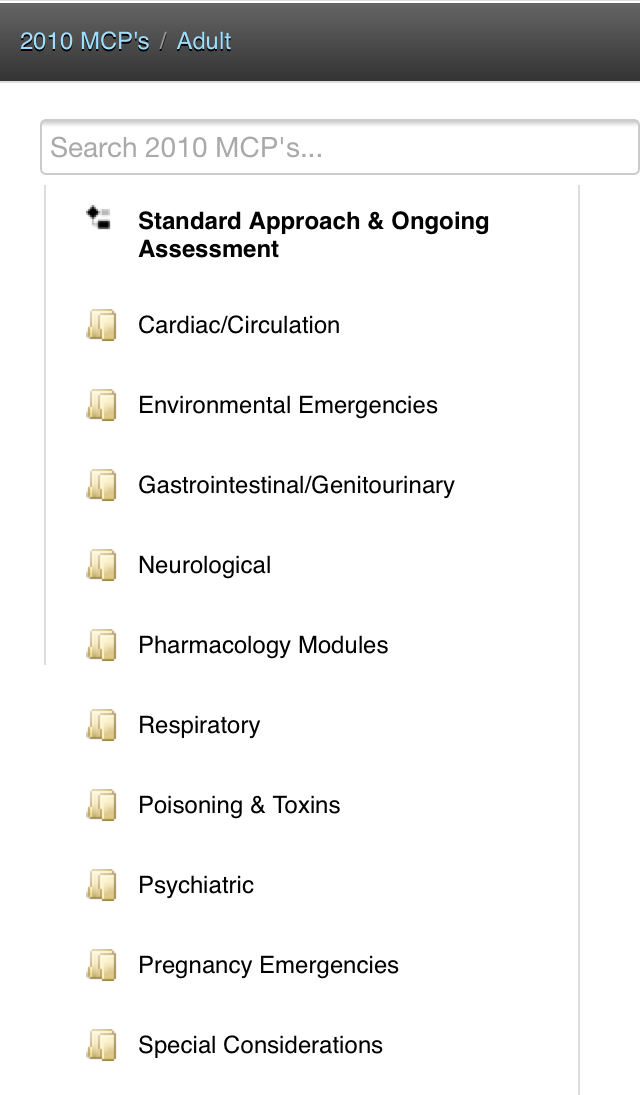Click the Pregnancy Emergencies folder icon
Viewport: 640px width, 1095px height.
coord(101,965)
